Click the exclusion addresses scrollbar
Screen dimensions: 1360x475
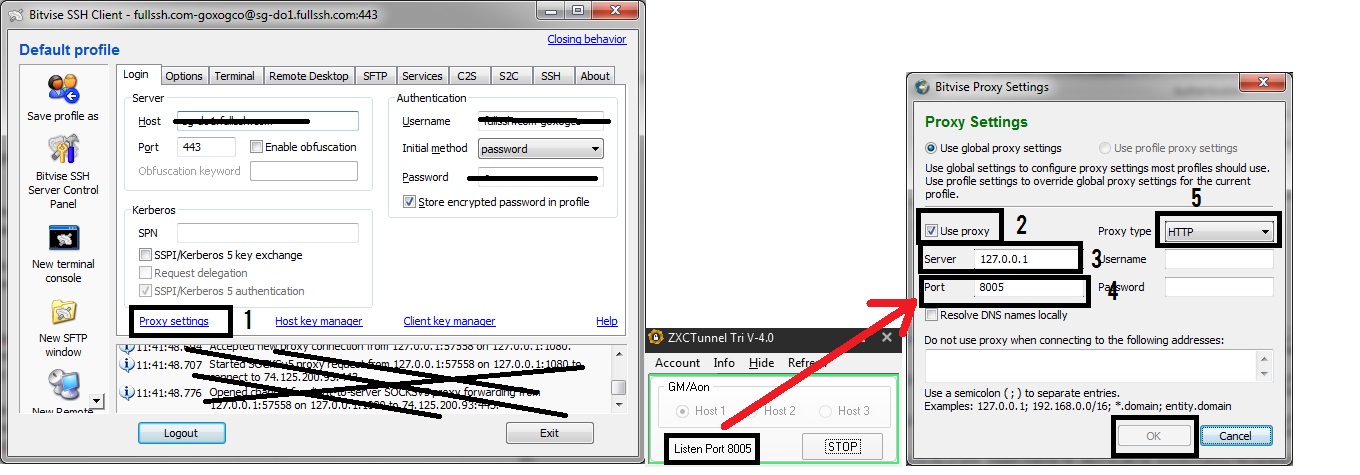[x=1266, y=365]
